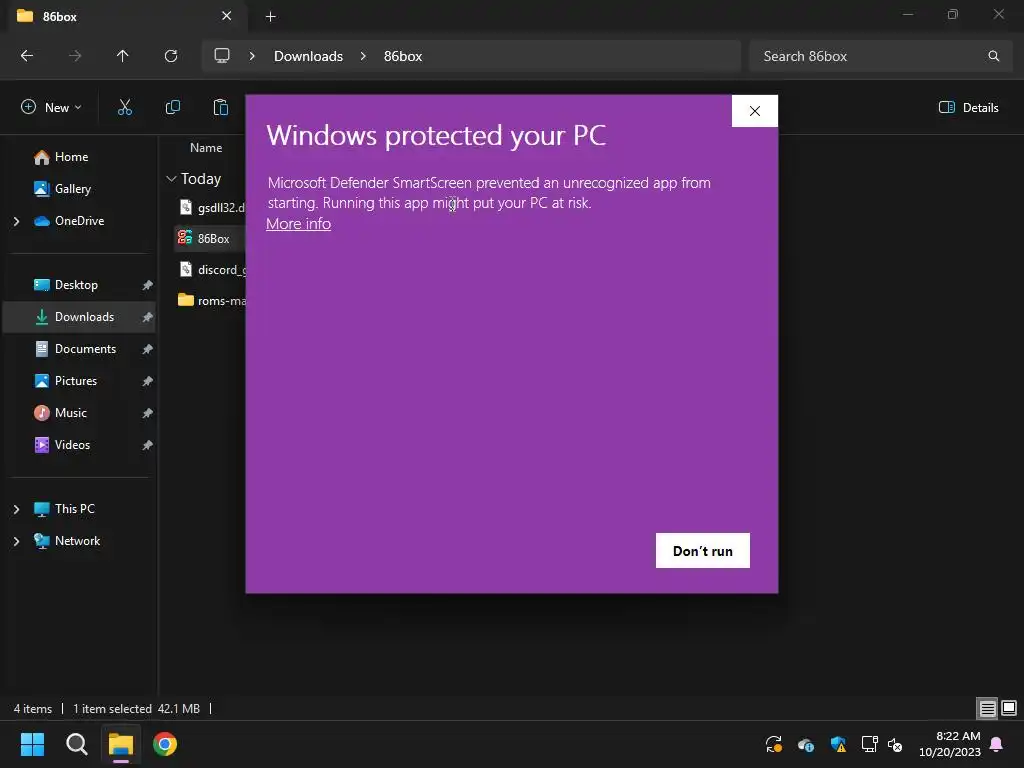The width and height of the screenshot is (1024, 768).
Task: Click the Copy icon in toolbar
Action: [x=173, y=107]
